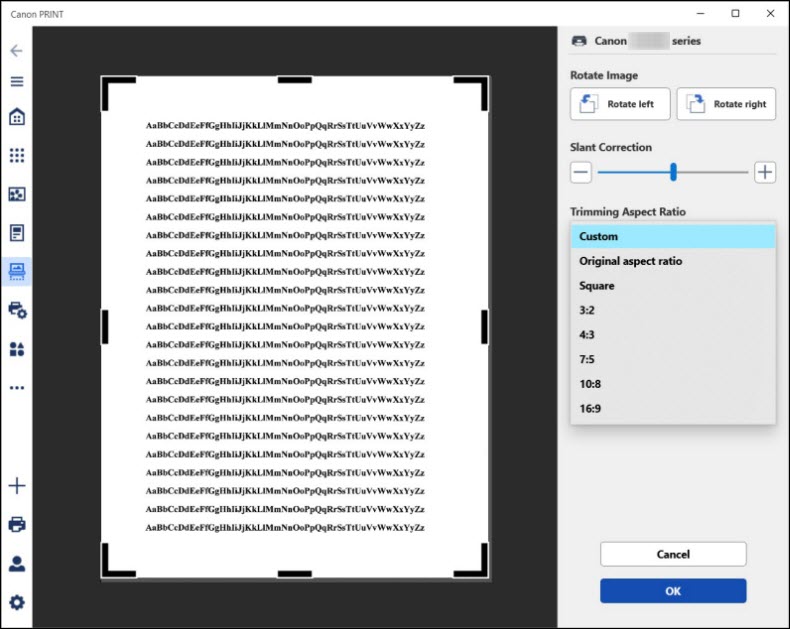This screenshot has height=629, width=790.
Task: Show more options via three dots
Action: [x=17, y=388]
